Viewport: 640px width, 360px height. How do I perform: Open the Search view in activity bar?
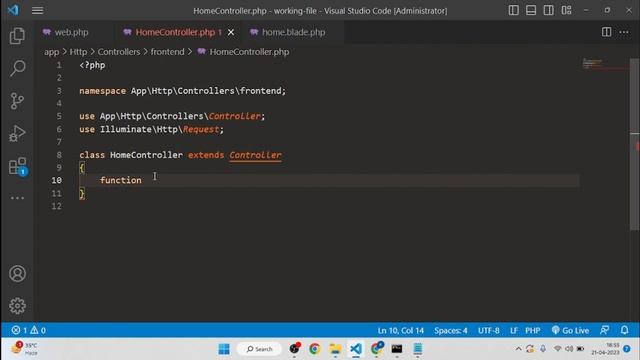coord(17,68)
